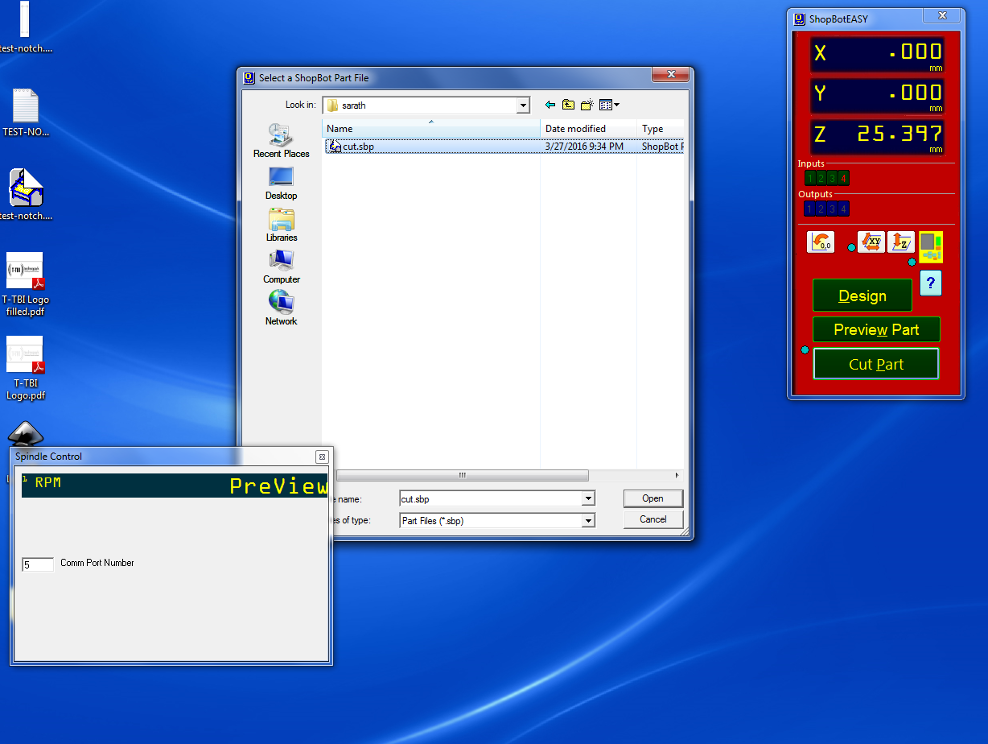Go to Desktop in dialog sidebar
Screen dimensions: 988x744
click(281, 183)
